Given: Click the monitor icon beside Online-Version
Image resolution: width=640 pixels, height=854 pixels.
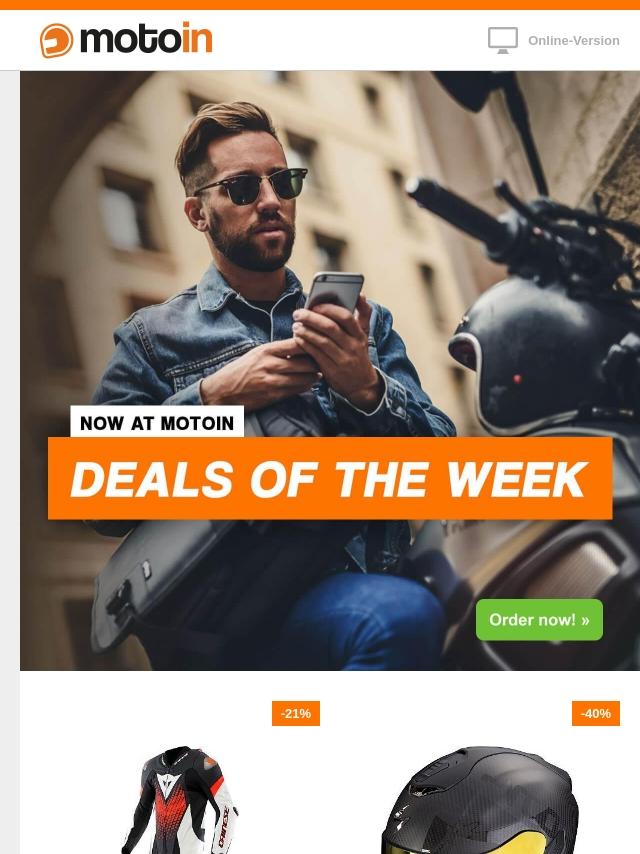Looking at the screenshot, I should (502, 40).
